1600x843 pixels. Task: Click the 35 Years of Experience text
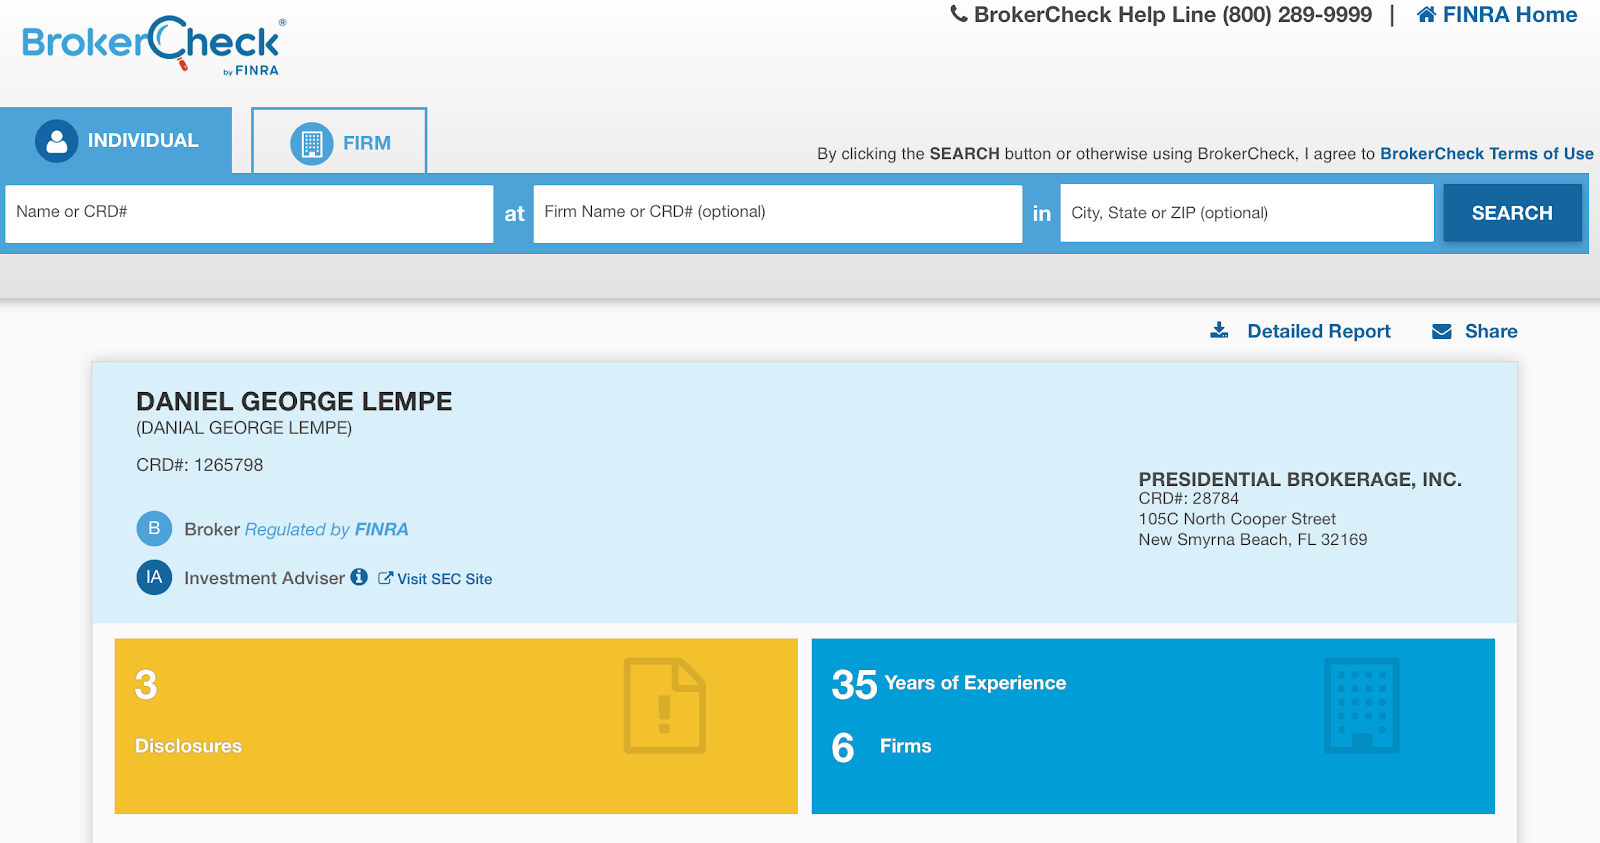coord(949,684)
